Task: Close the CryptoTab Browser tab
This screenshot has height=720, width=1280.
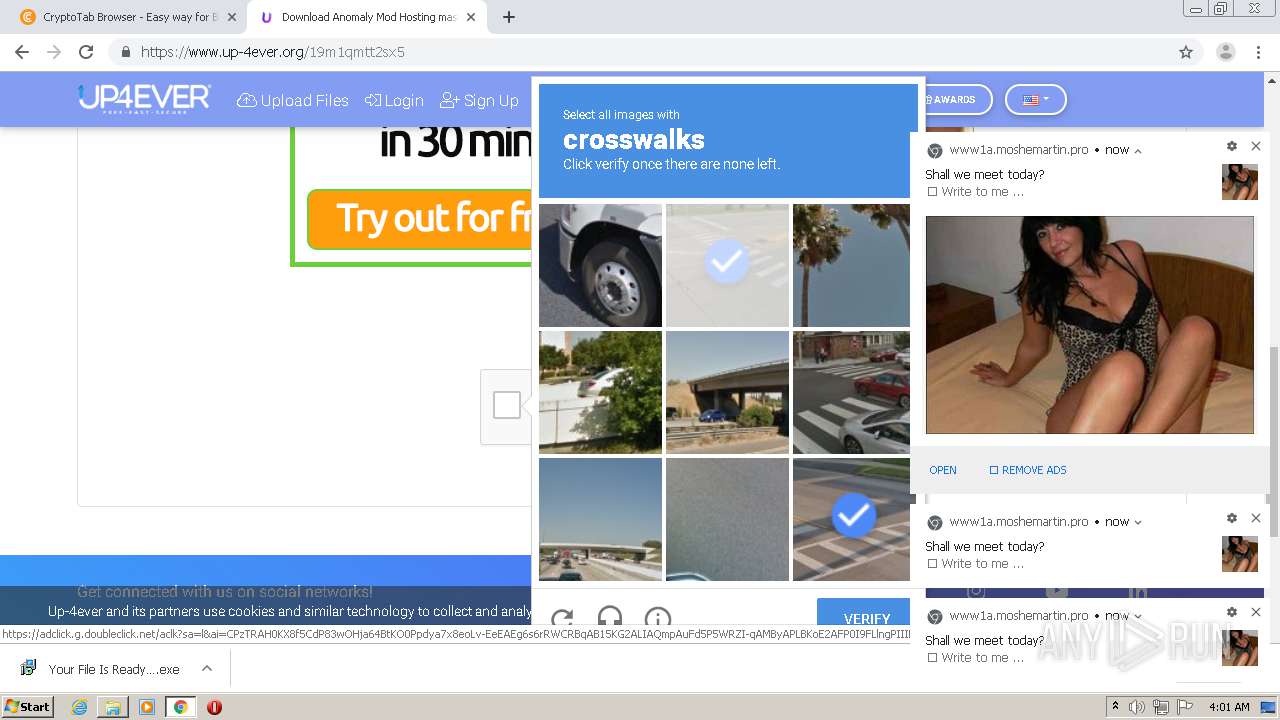Action: click(231, 17)
